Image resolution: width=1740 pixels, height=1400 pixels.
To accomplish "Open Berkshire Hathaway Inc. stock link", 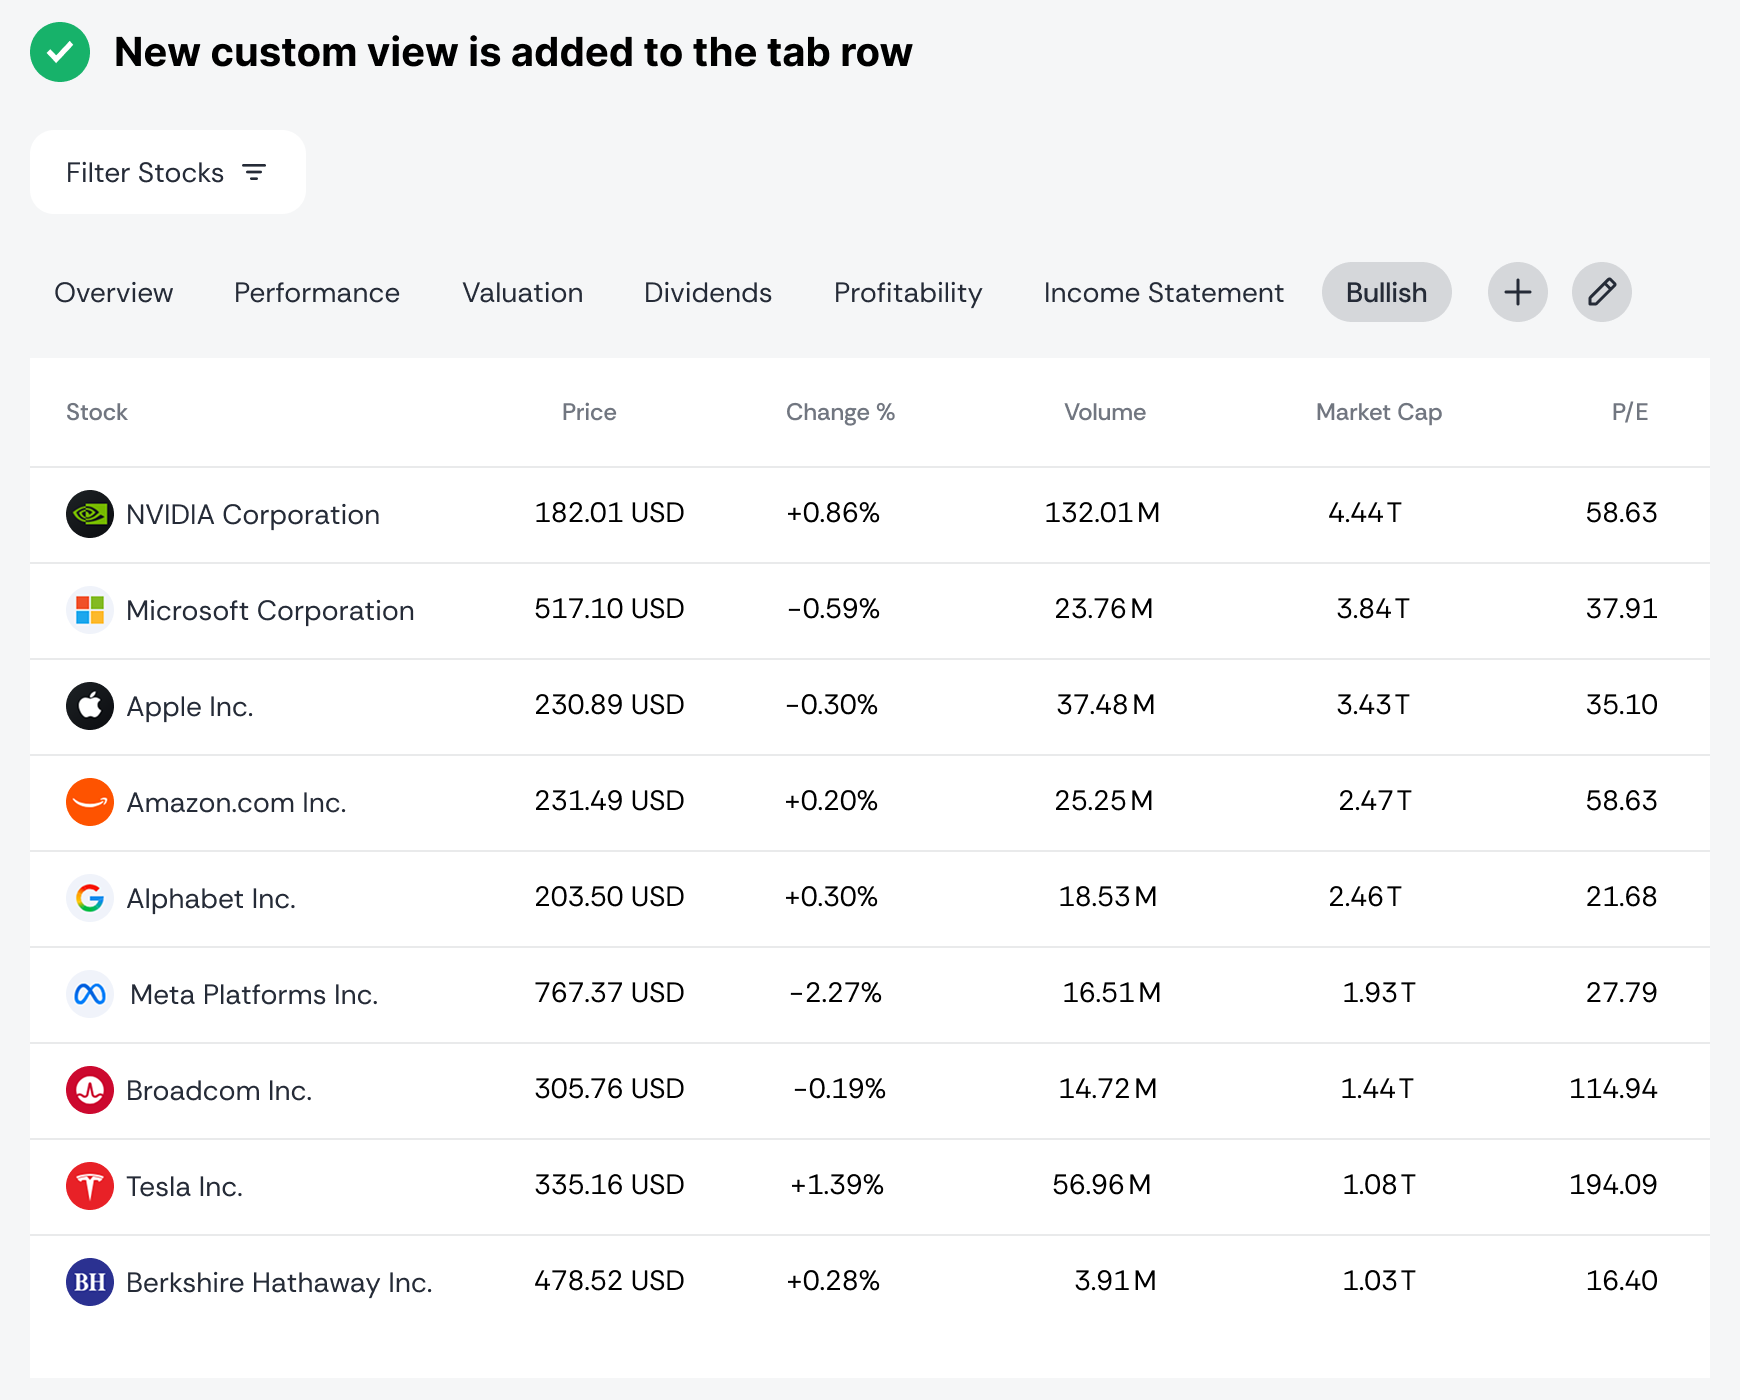I will [x=279, y=1282].
